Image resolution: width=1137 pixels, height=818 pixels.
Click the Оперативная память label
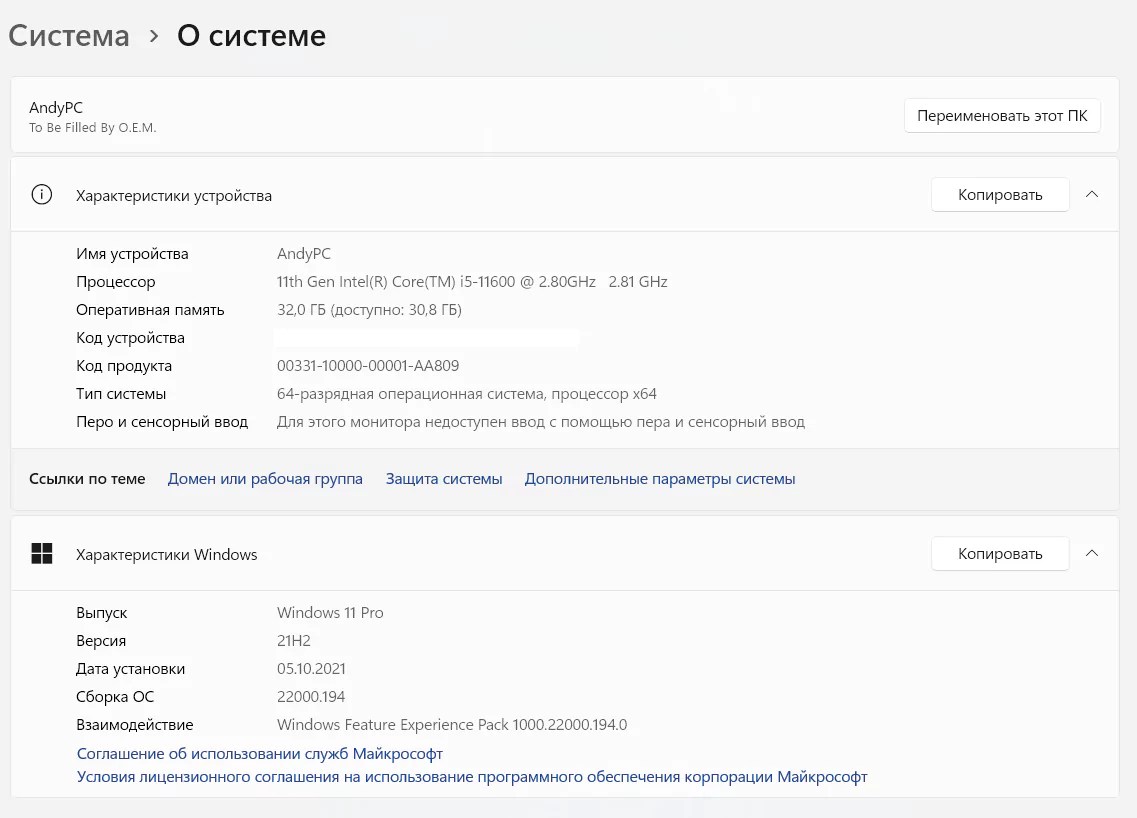(150, 310)
